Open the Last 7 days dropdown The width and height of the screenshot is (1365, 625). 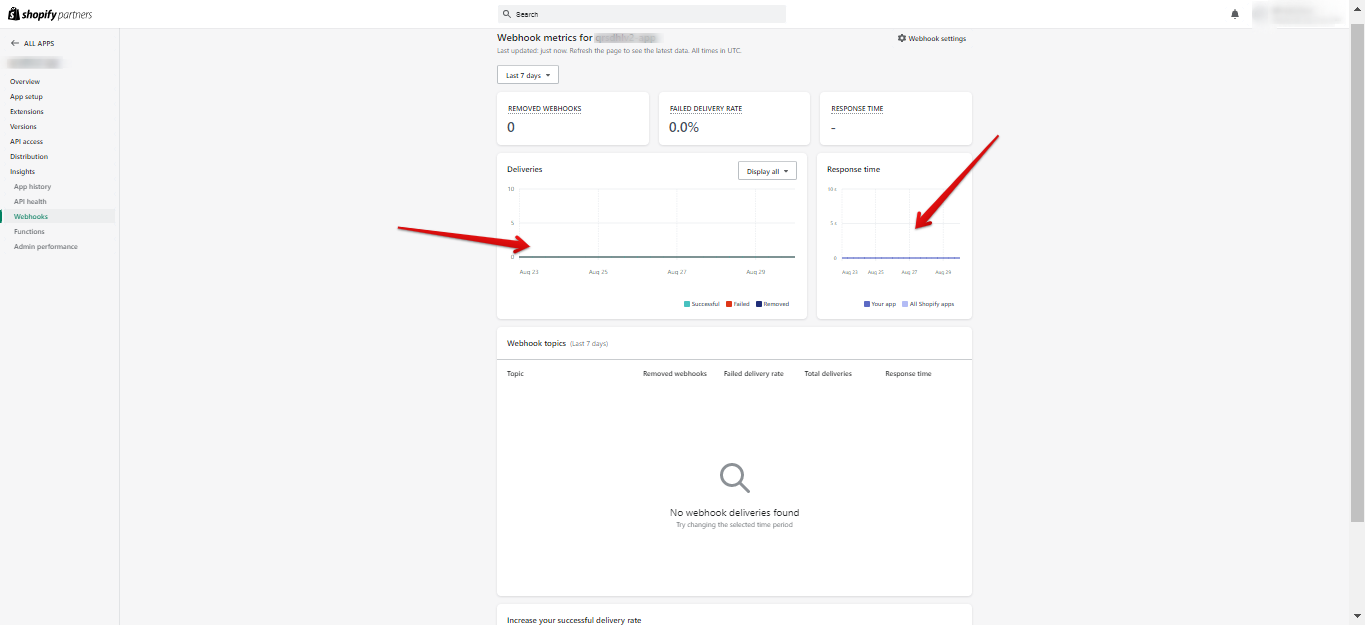pos(528,75)
